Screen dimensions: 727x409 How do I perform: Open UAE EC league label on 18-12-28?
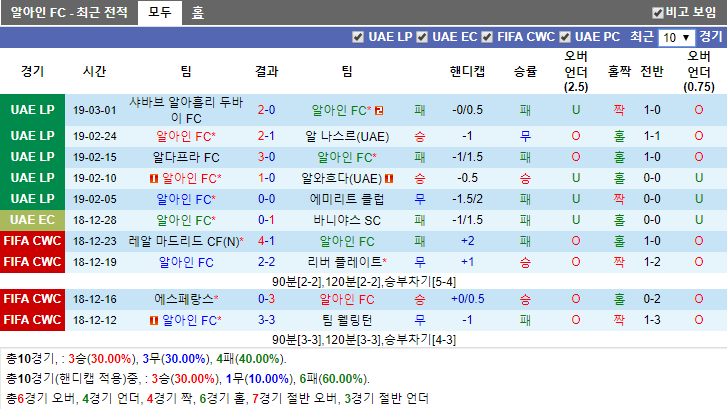click(32, 220)
